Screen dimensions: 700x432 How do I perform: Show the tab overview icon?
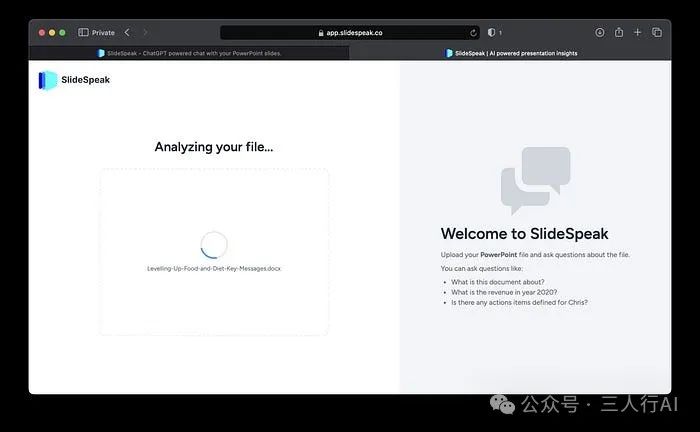pos(657,32)
